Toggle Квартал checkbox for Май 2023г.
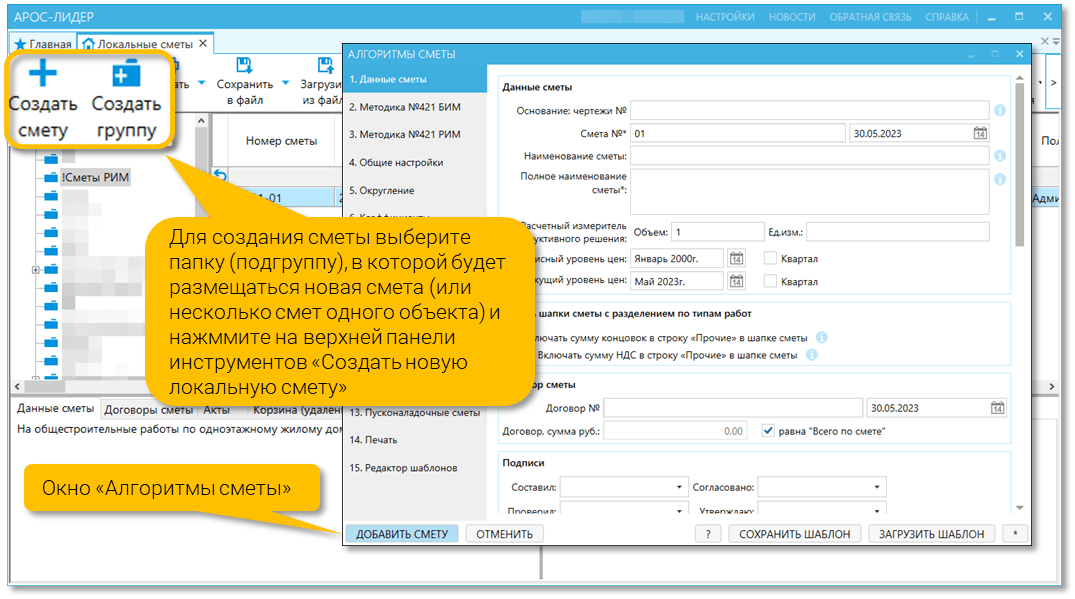The width and height of the screenshot is (1075, 599). pyautogui.click(x=770, y=281)
